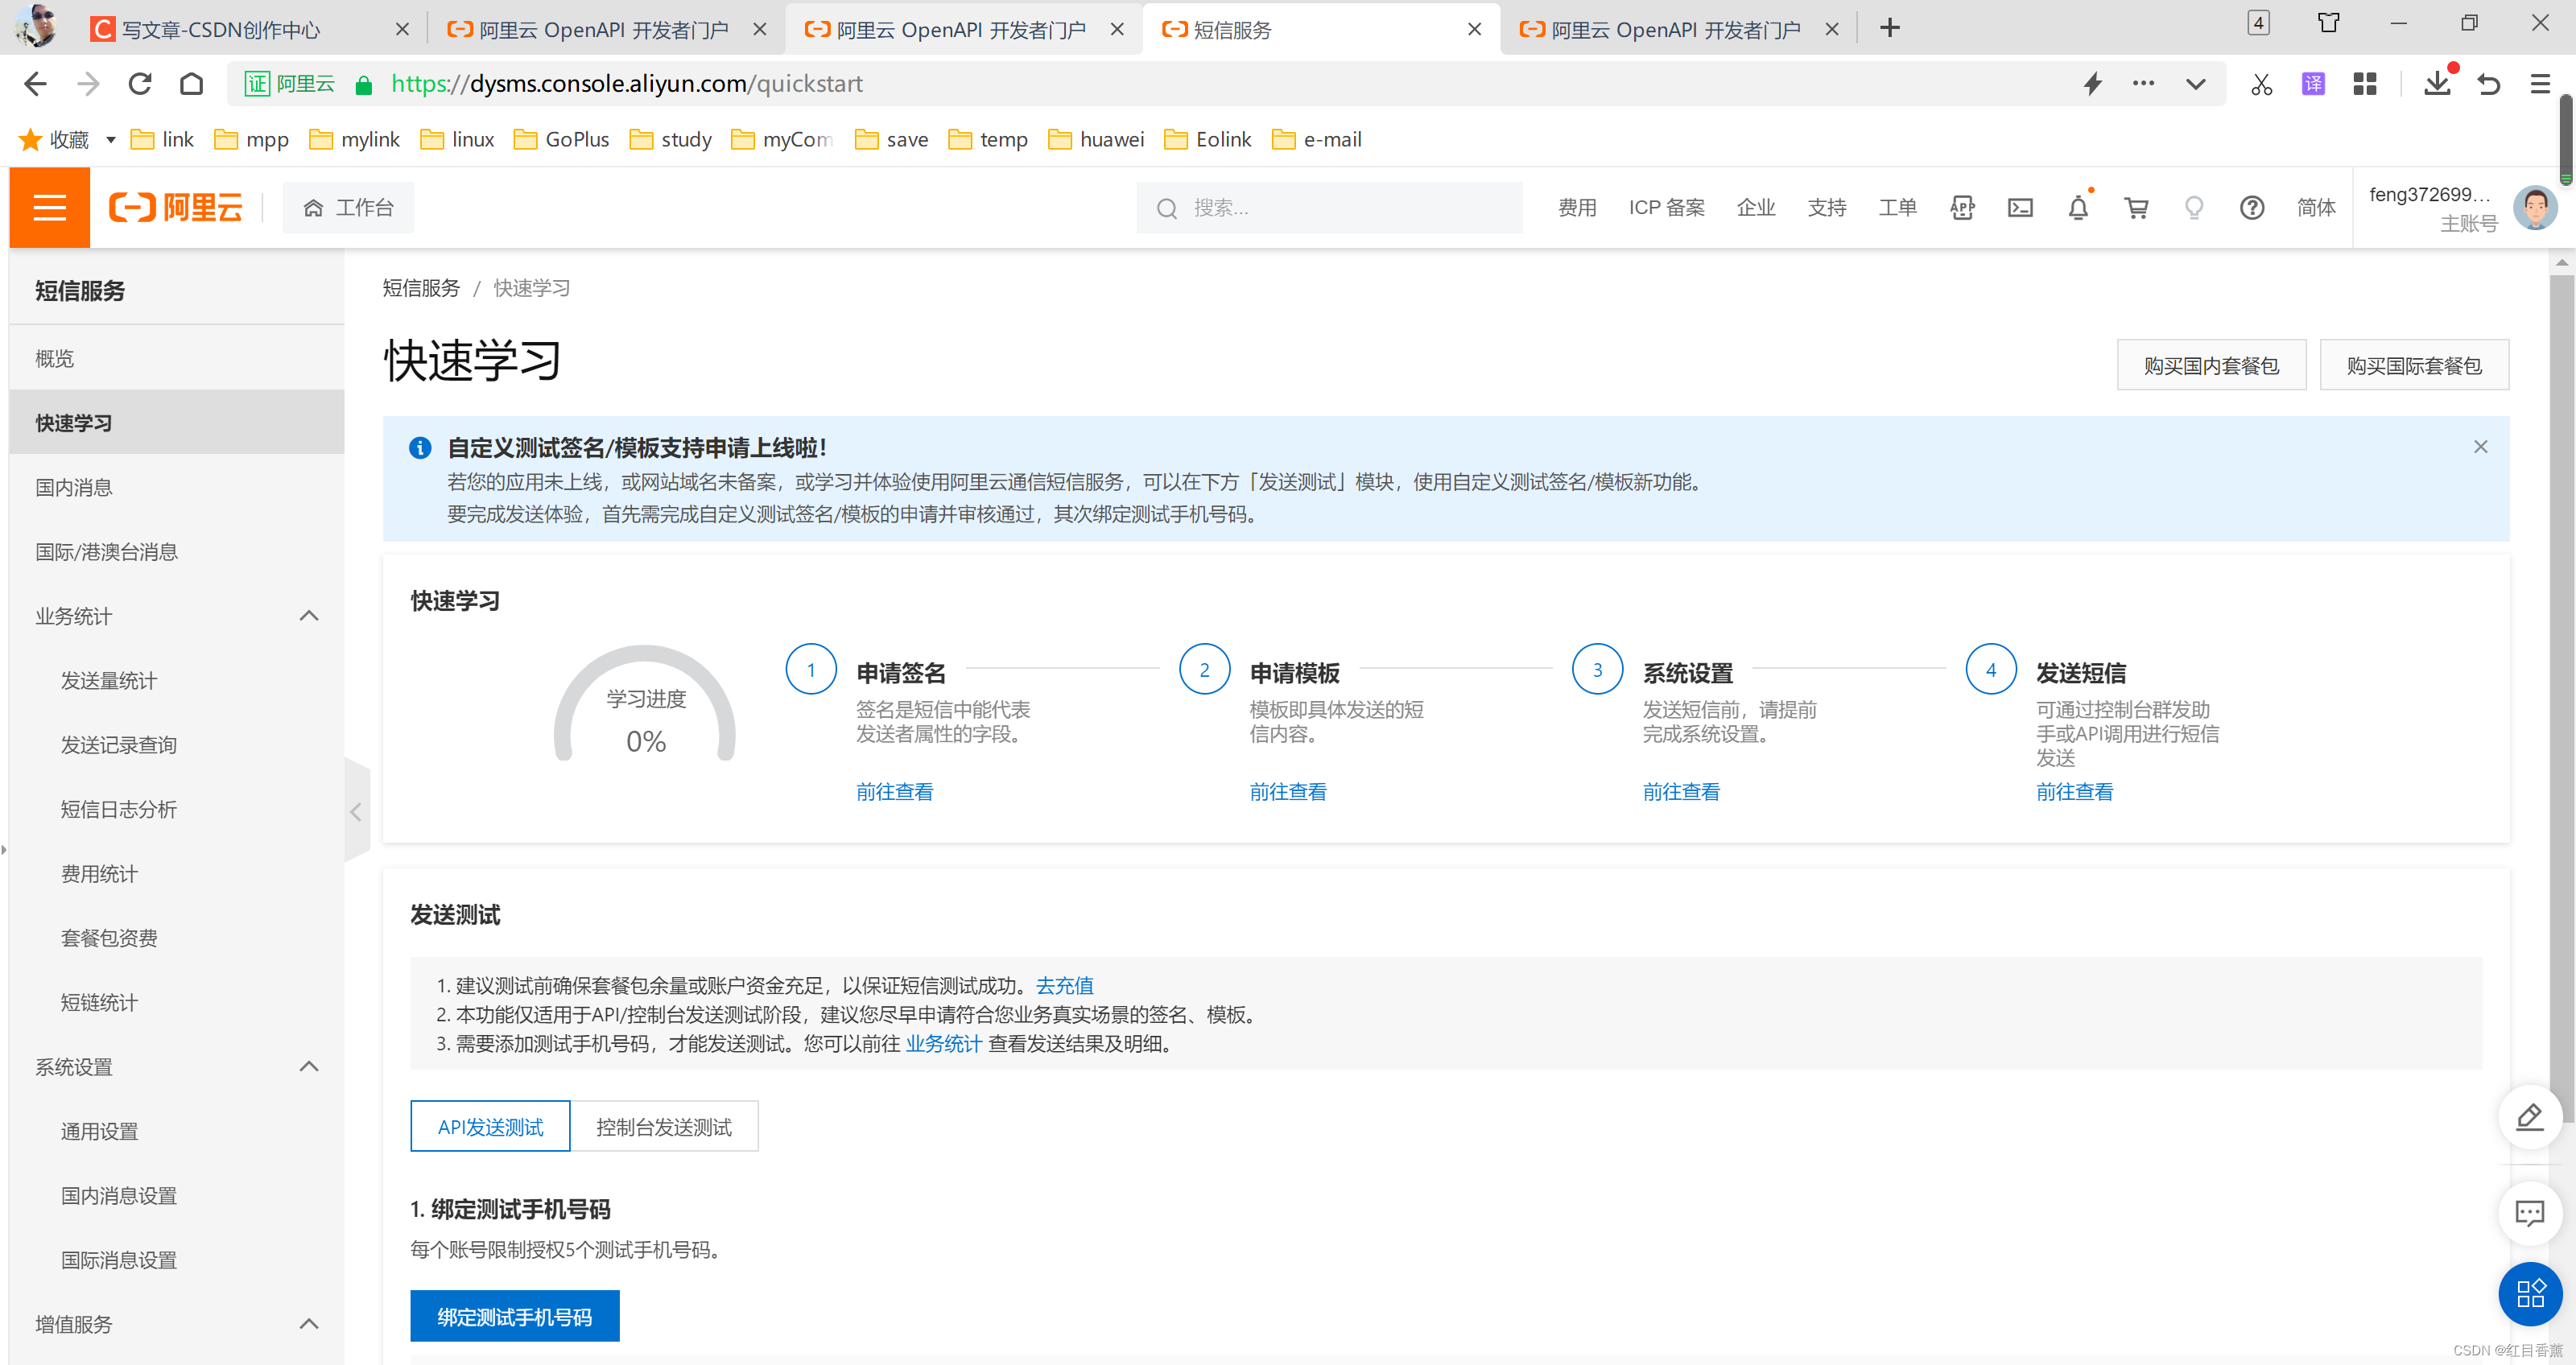Click the browser address bar URL
Image resolution: width=2576 pixels, height=1365 pixels.
[627, 84]
